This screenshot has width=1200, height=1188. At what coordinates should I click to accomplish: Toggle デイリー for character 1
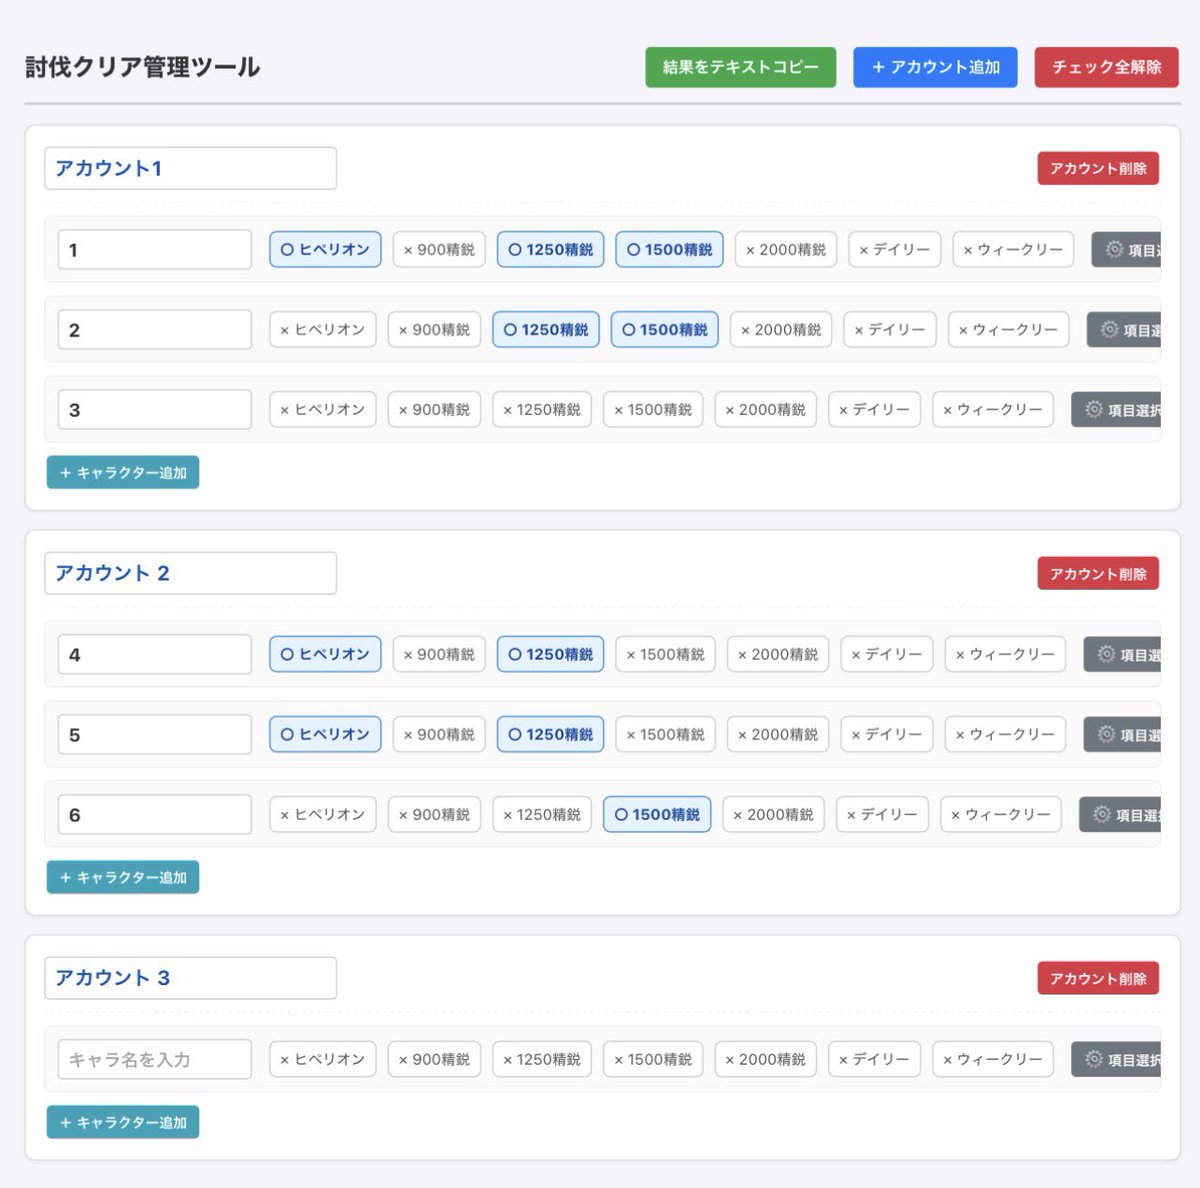pos(895,249)
